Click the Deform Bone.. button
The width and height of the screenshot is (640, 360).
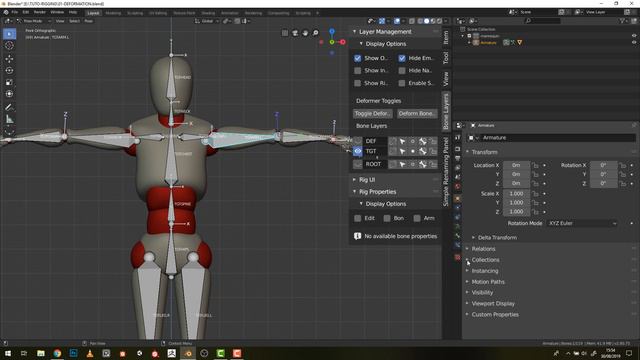point(417,113)
